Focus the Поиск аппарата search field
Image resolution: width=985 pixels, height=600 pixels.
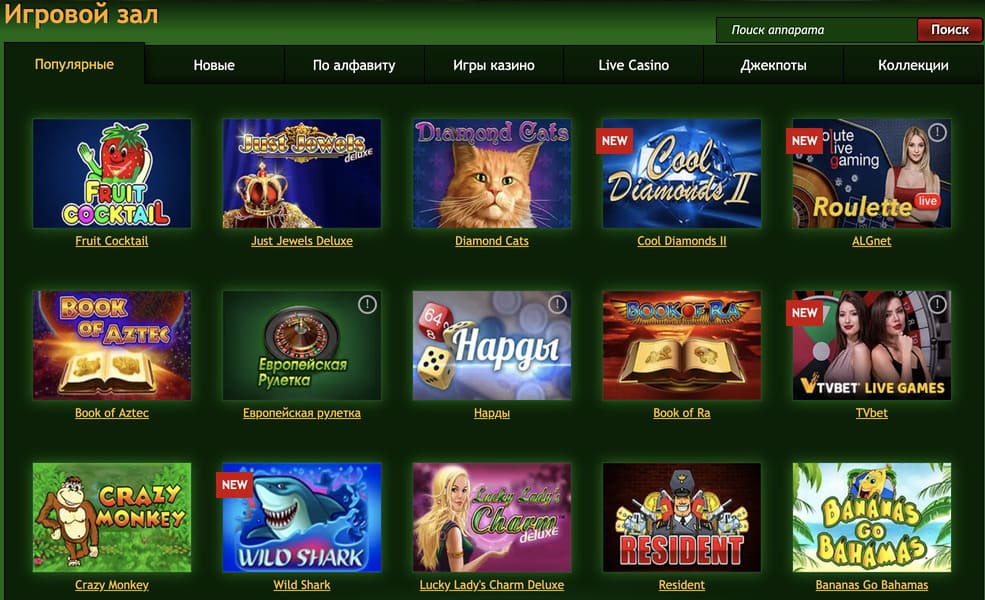[817, 30]
